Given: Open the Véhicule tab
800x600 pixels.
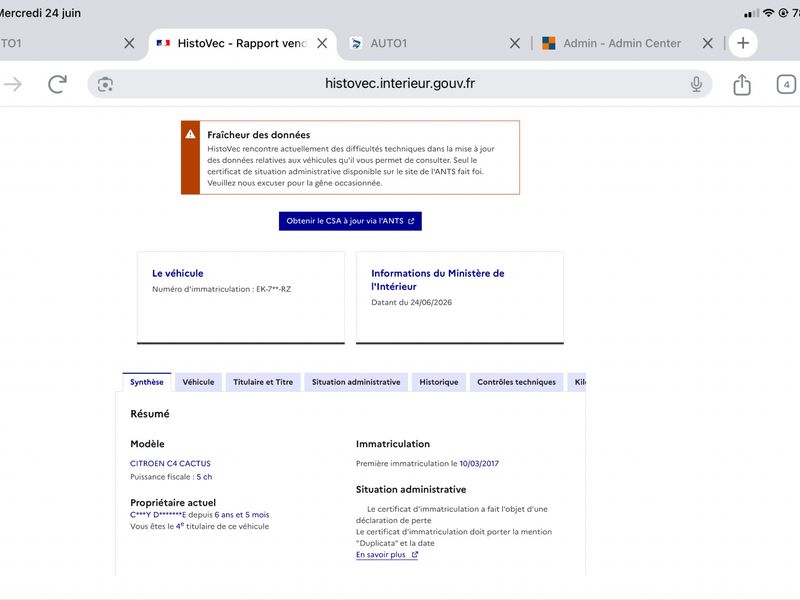Looking at the screenshot, I should [x=198, y=382].
